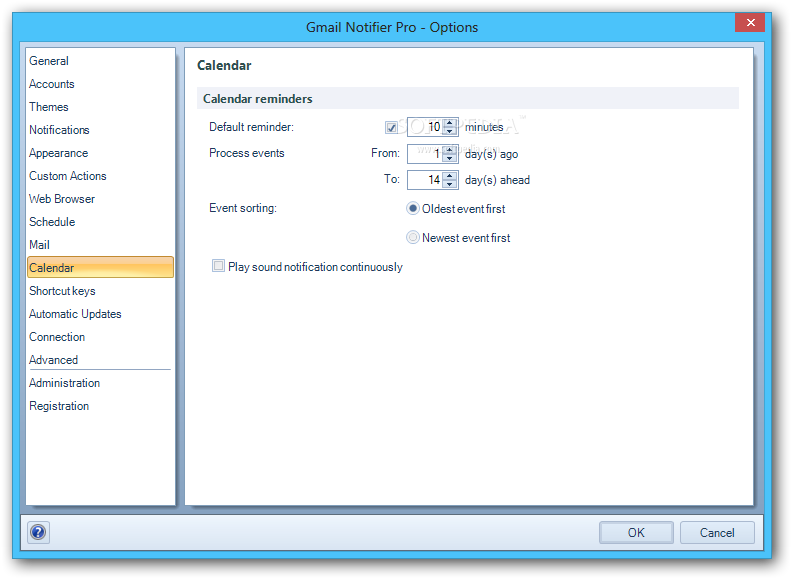792x579 pixels.
Task: Increase To days ahead value
Action: (x=450, y=175)
